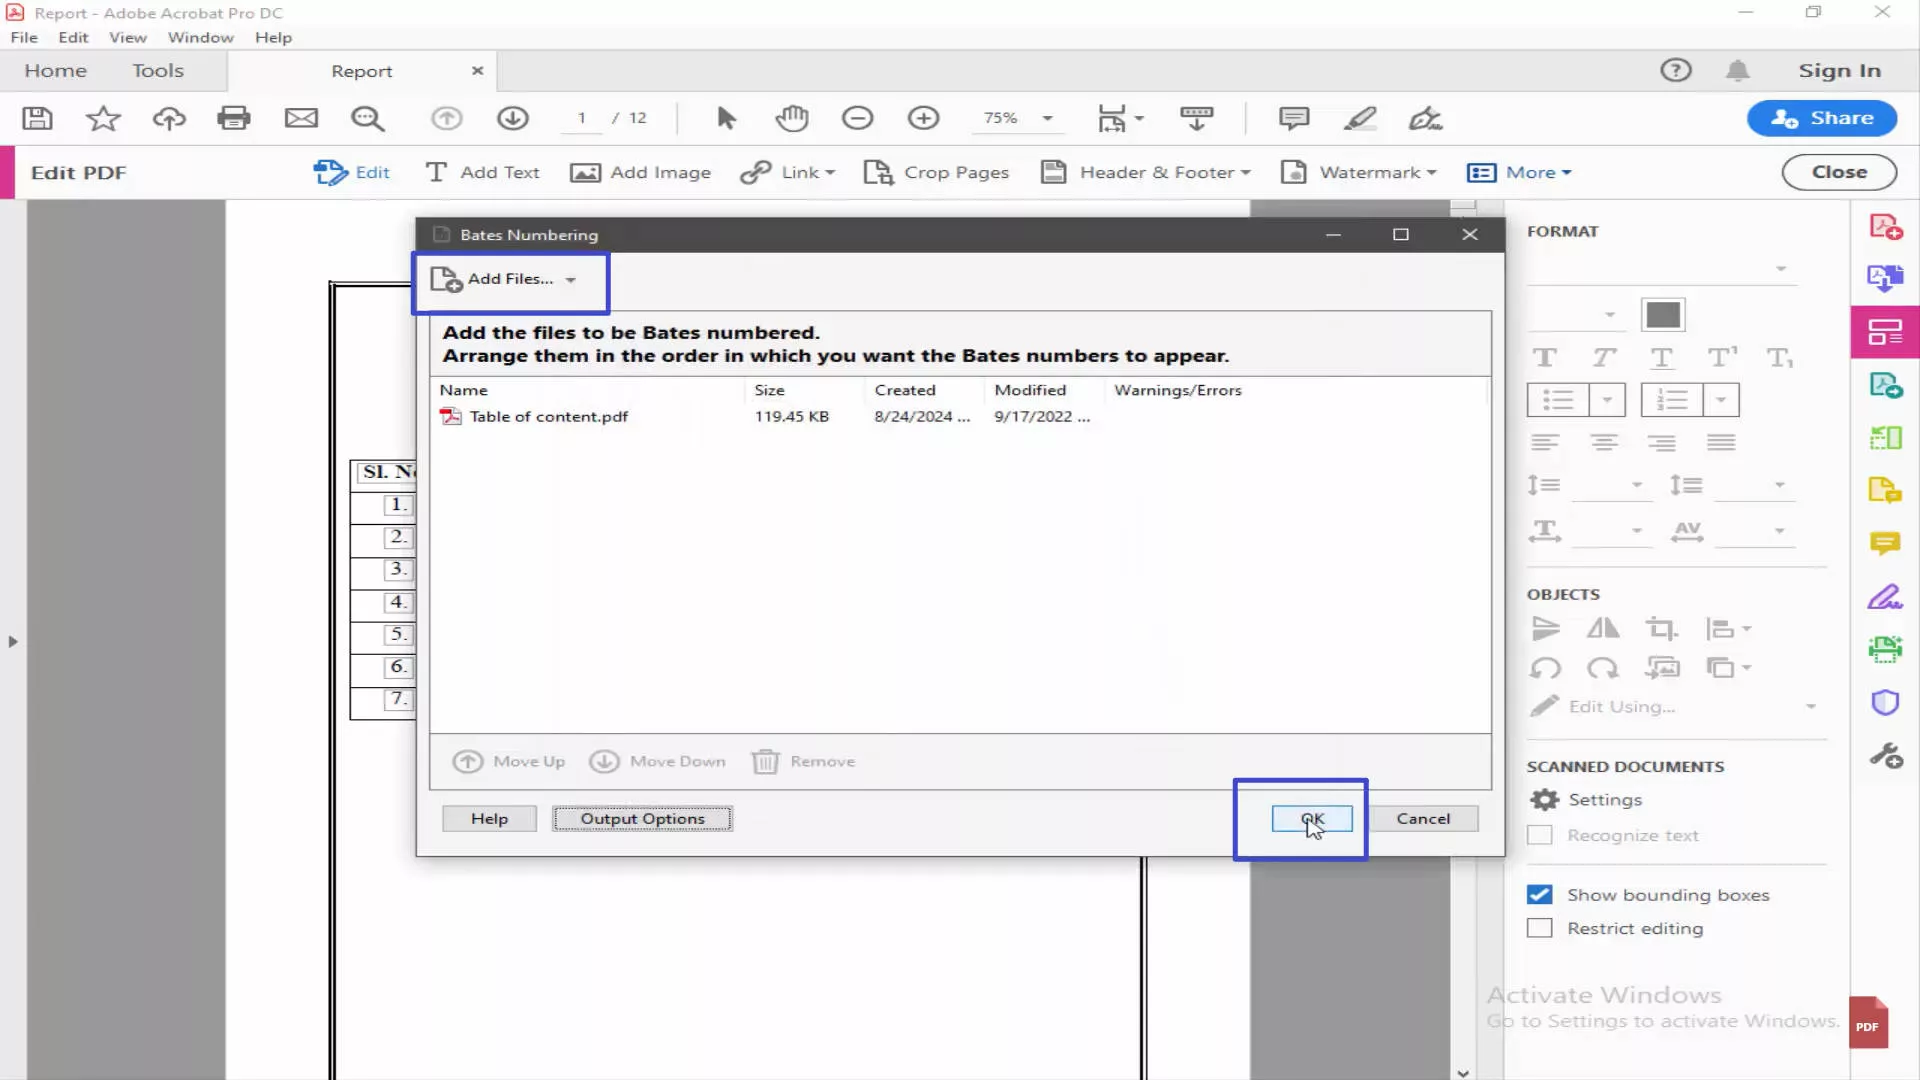This screenshot has height=1080, width=1920.
Task: Open the Add Image tool
Action: pos(640,172)
